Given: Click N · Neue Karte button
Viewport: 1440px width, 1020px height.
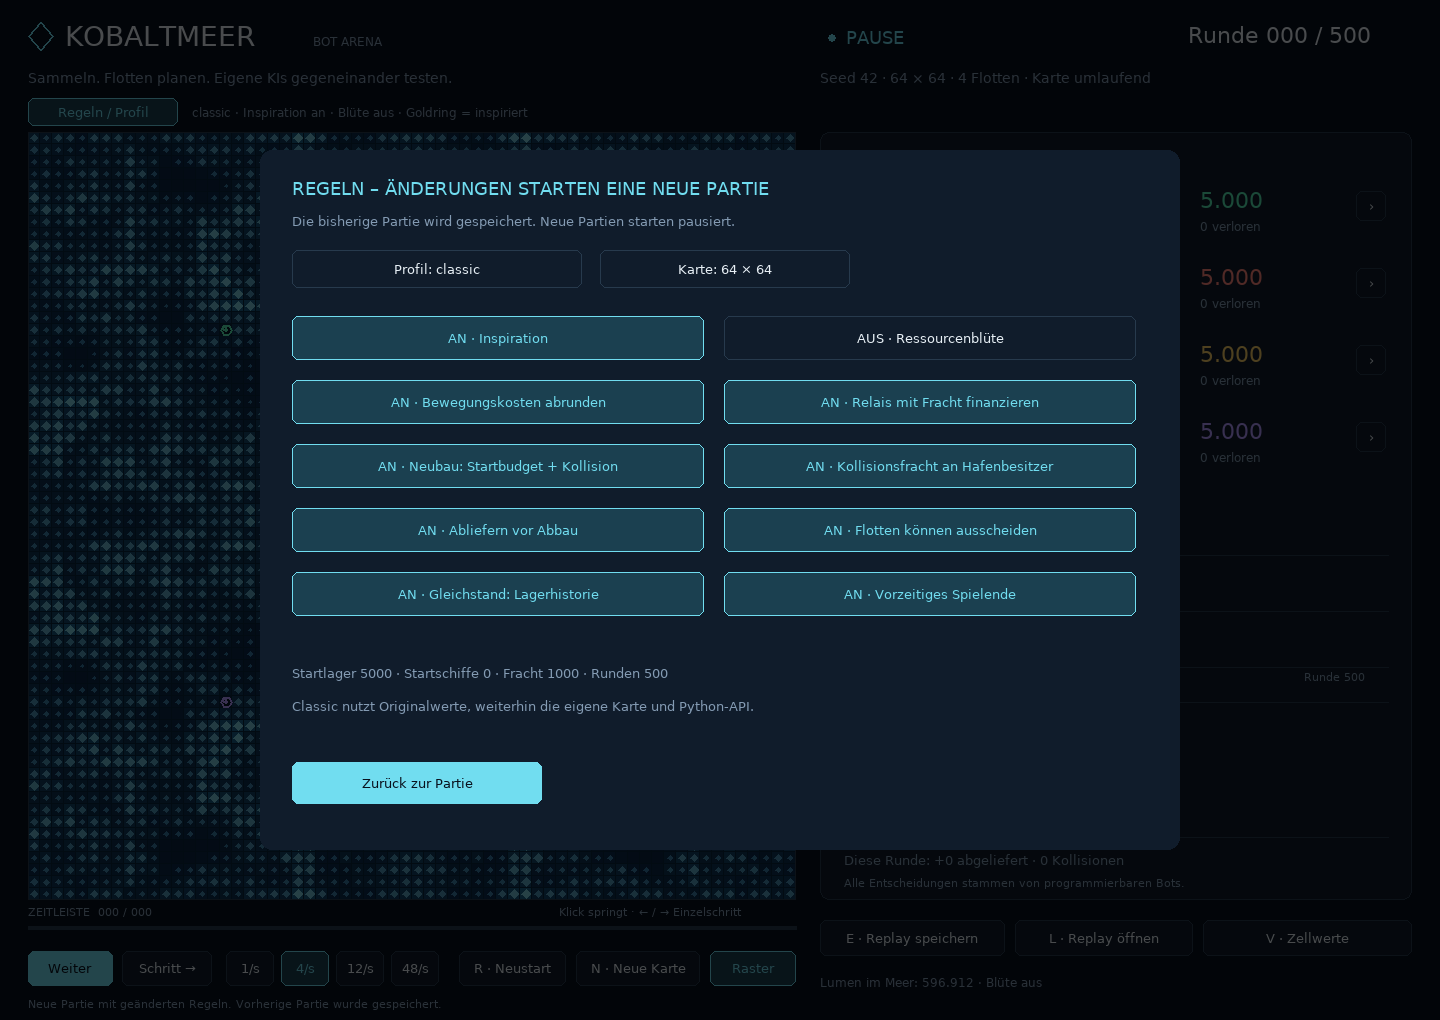Looking at the screenshot, I should (x=638, y=968).
